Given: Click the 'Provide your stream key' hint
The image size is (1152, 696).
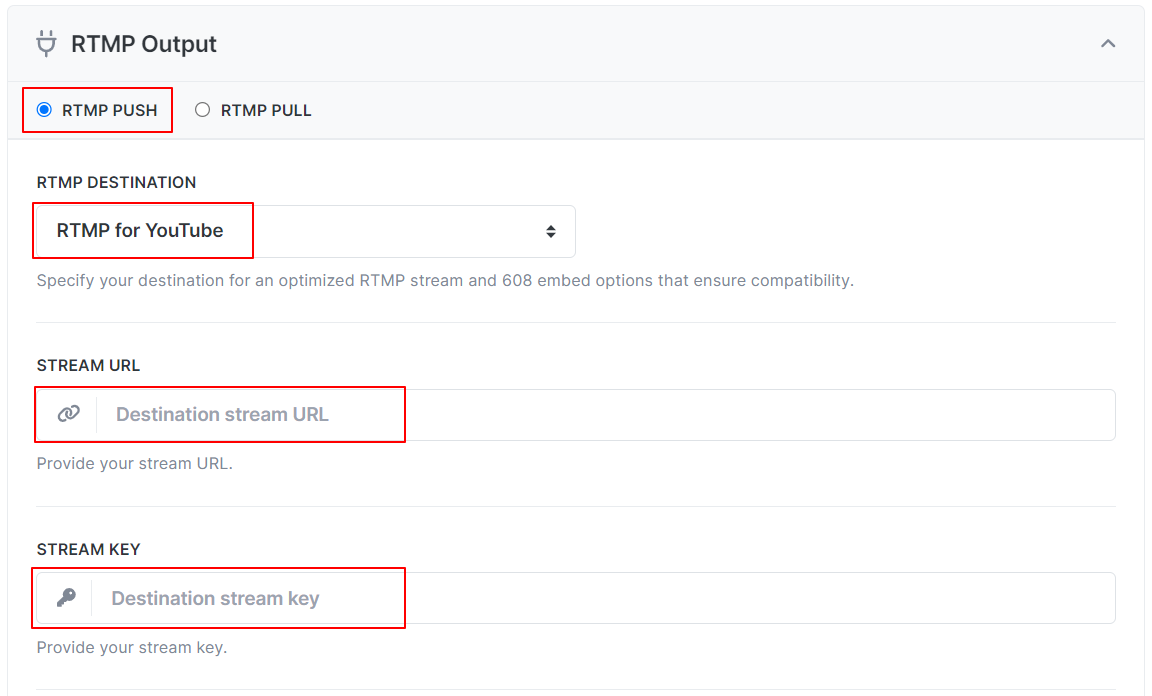Looking at the screenshot, I should click(x=132, y=647).
